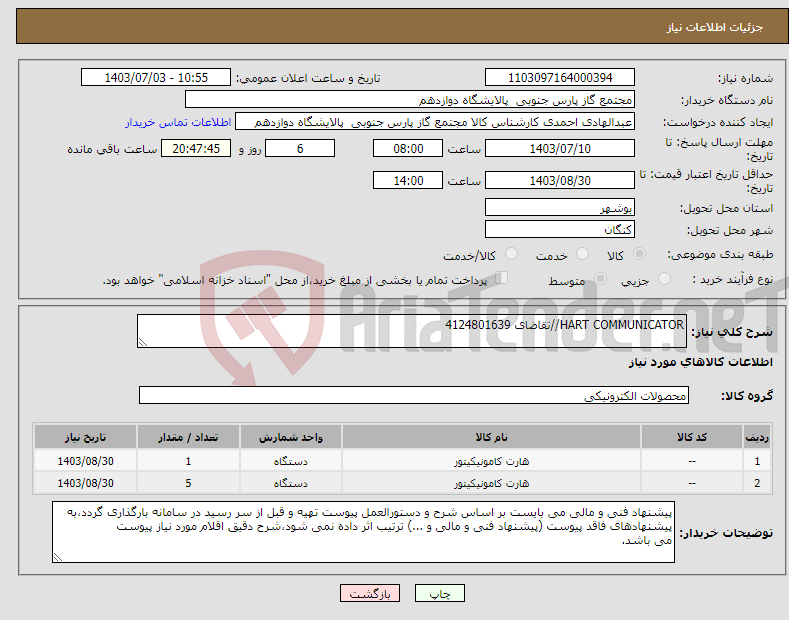Click the quantity 5 cell in row 2
This screenshot has height=620, width=789.
[x=188, y=483]
